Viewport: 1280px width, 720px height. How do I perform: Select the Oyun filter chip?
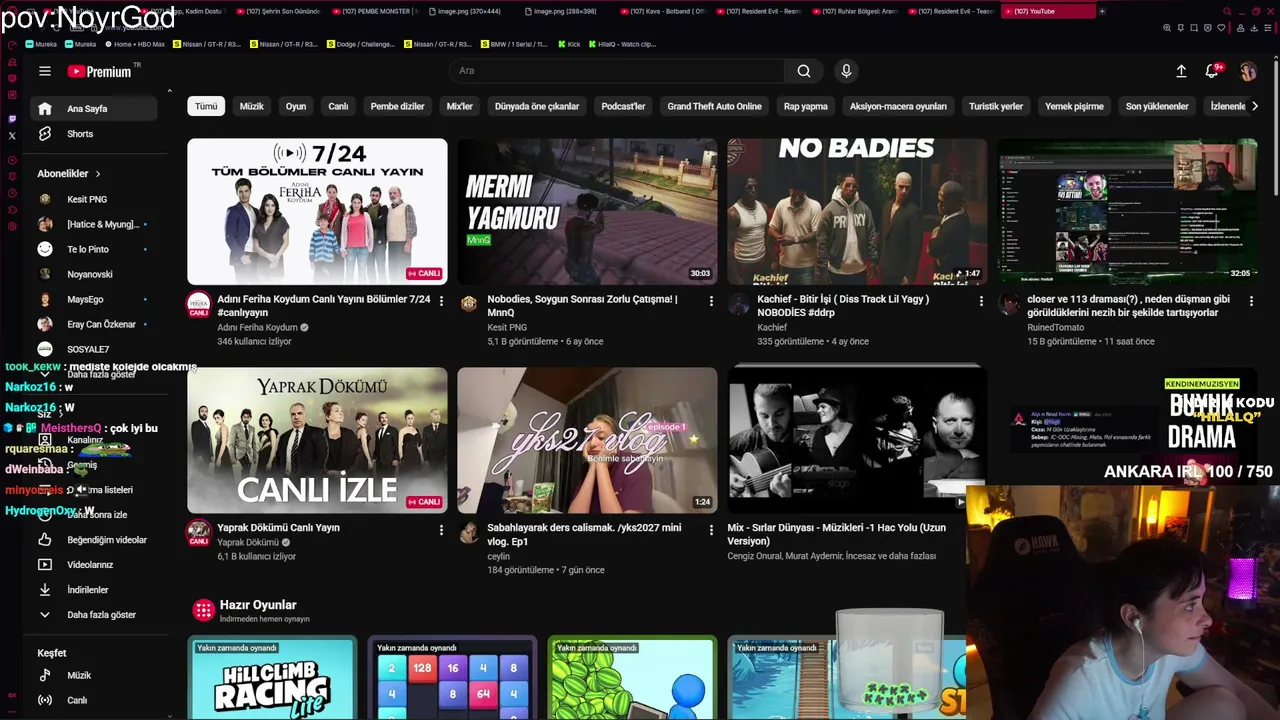click(296, 106)
